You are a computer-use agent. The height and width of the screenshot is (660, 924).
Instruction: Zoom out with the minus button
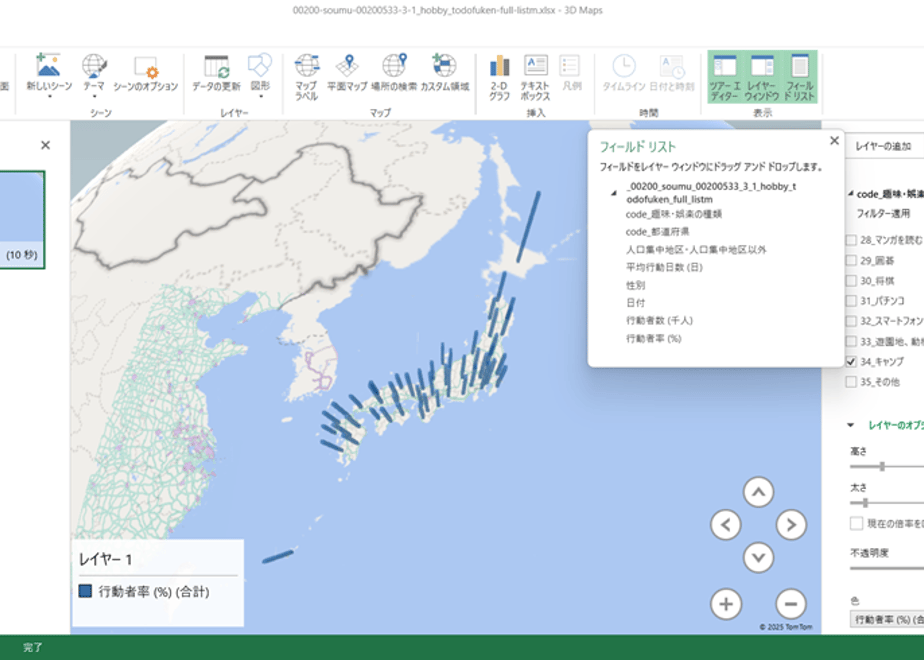791,604
